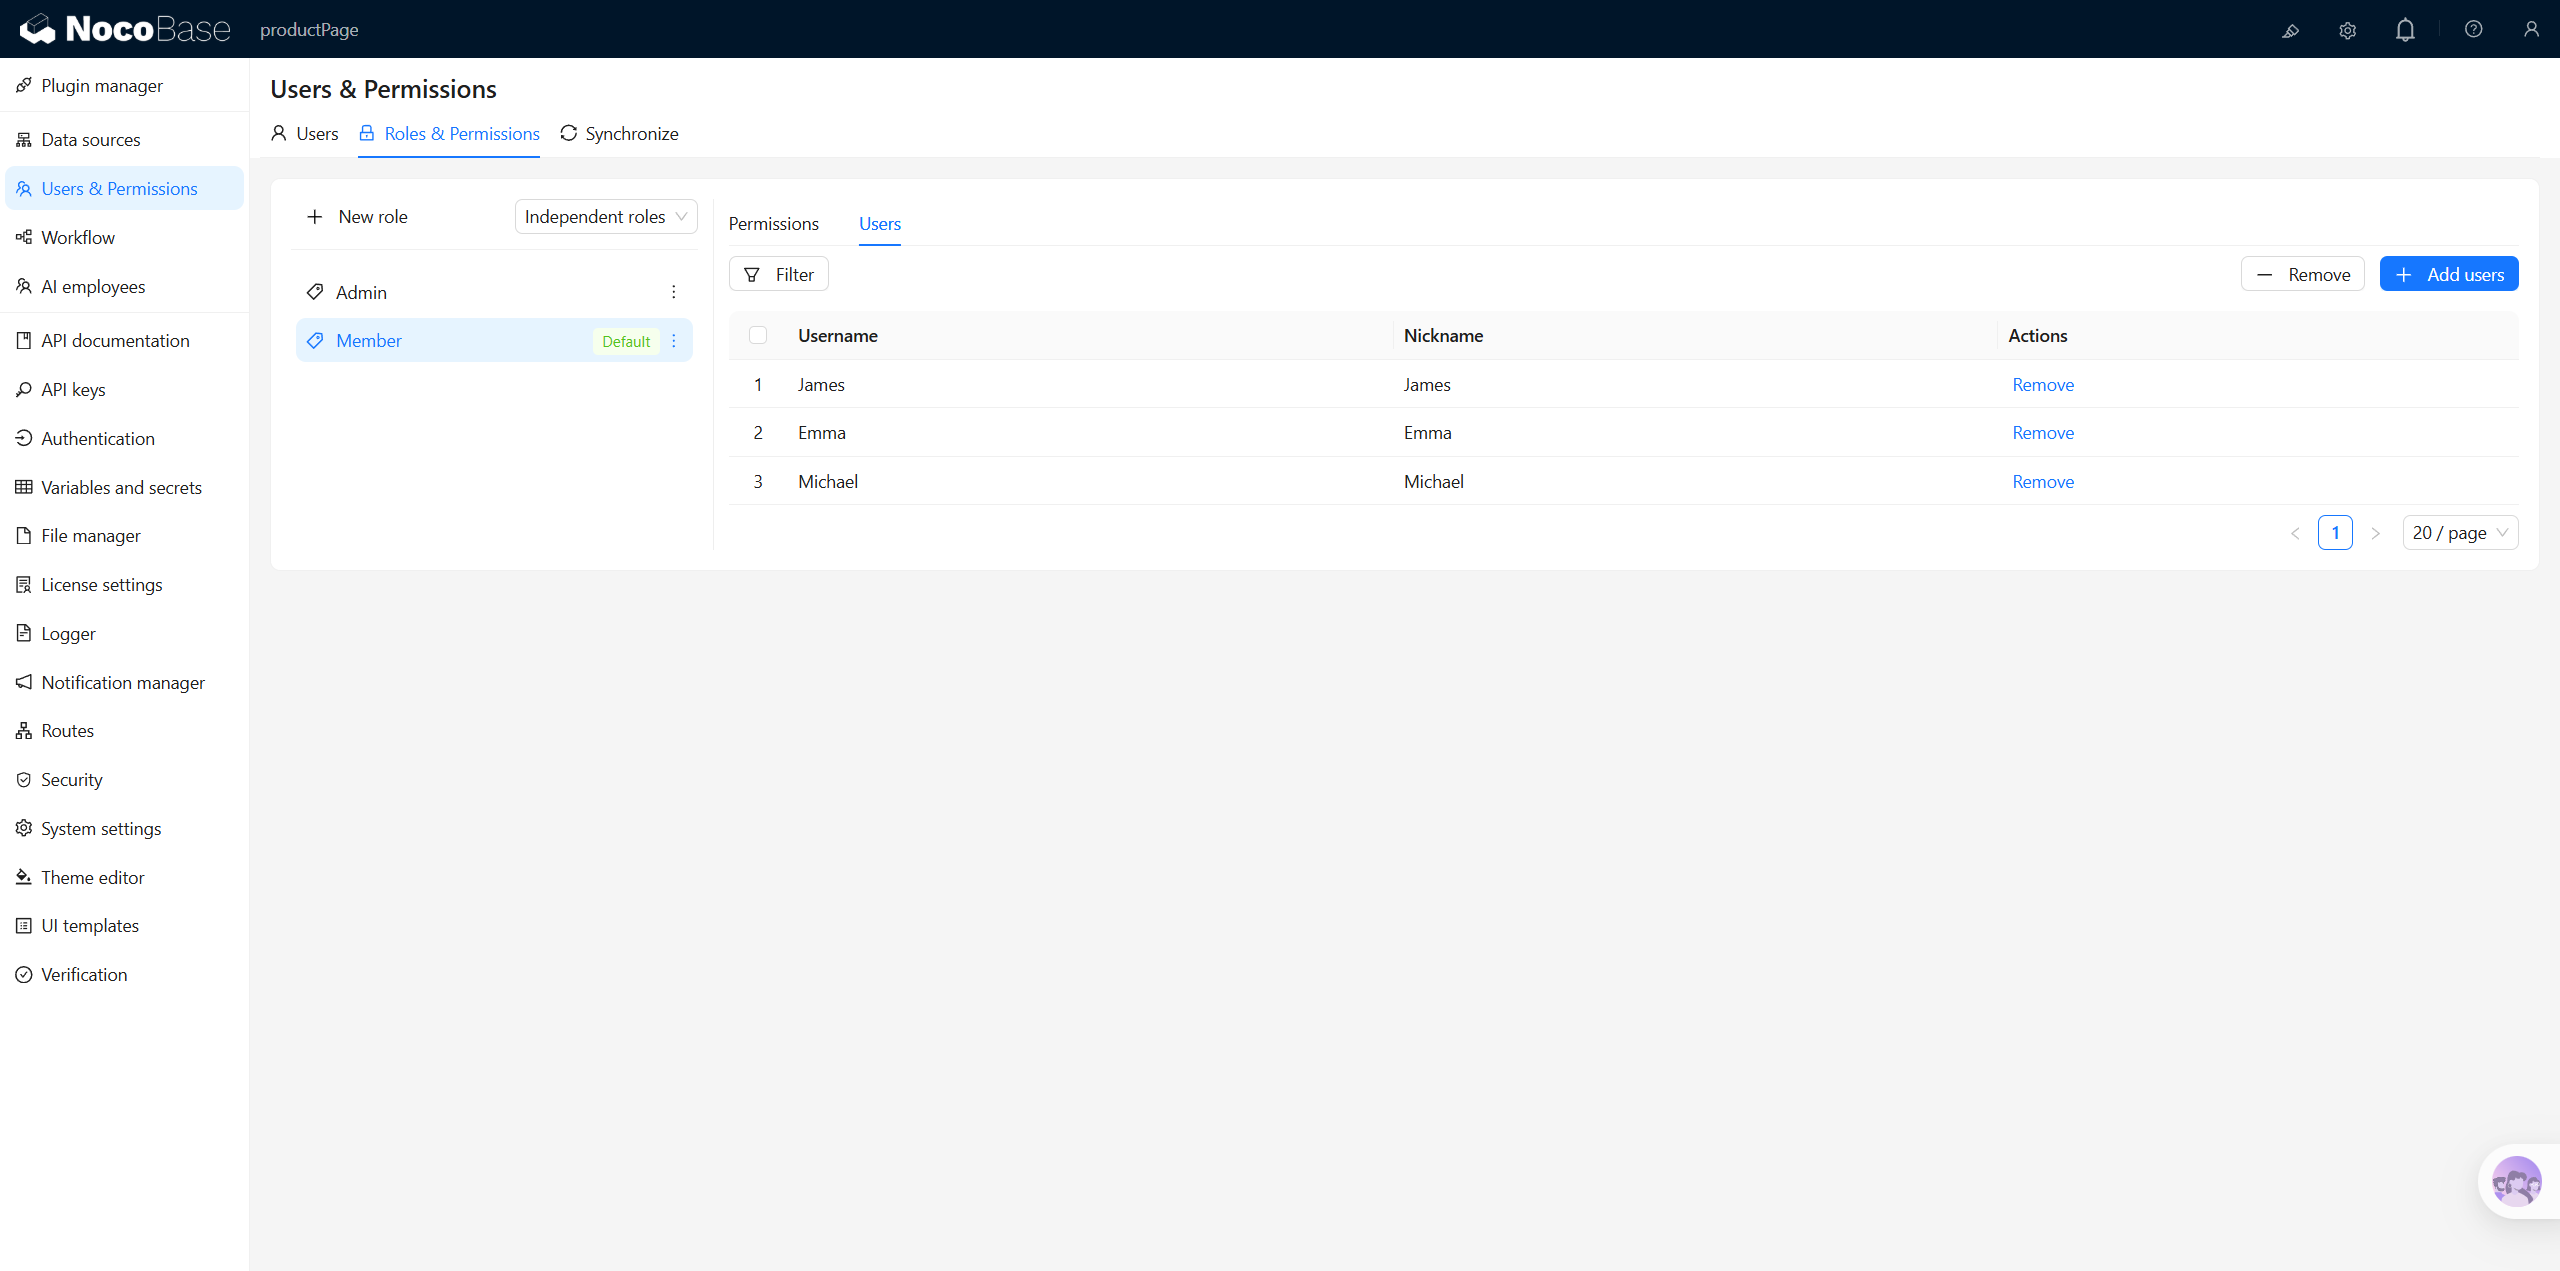Go to page 1 in pagination
Screen dimensions: 2560x1271
pyautogui.click(x=2335, y=532)
